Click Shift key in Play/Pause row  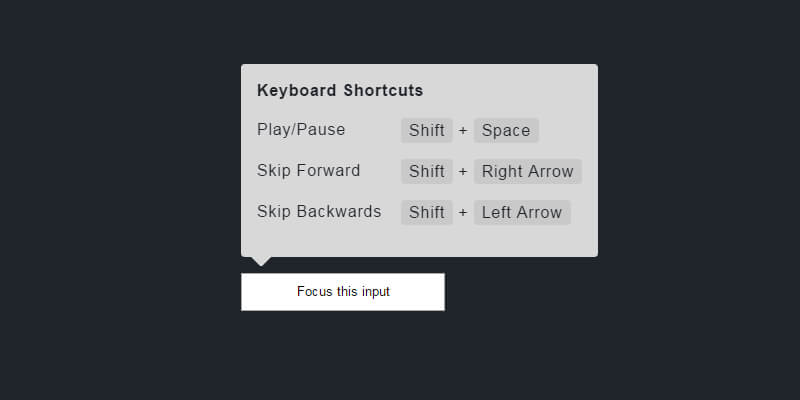[x=427, y=131]
